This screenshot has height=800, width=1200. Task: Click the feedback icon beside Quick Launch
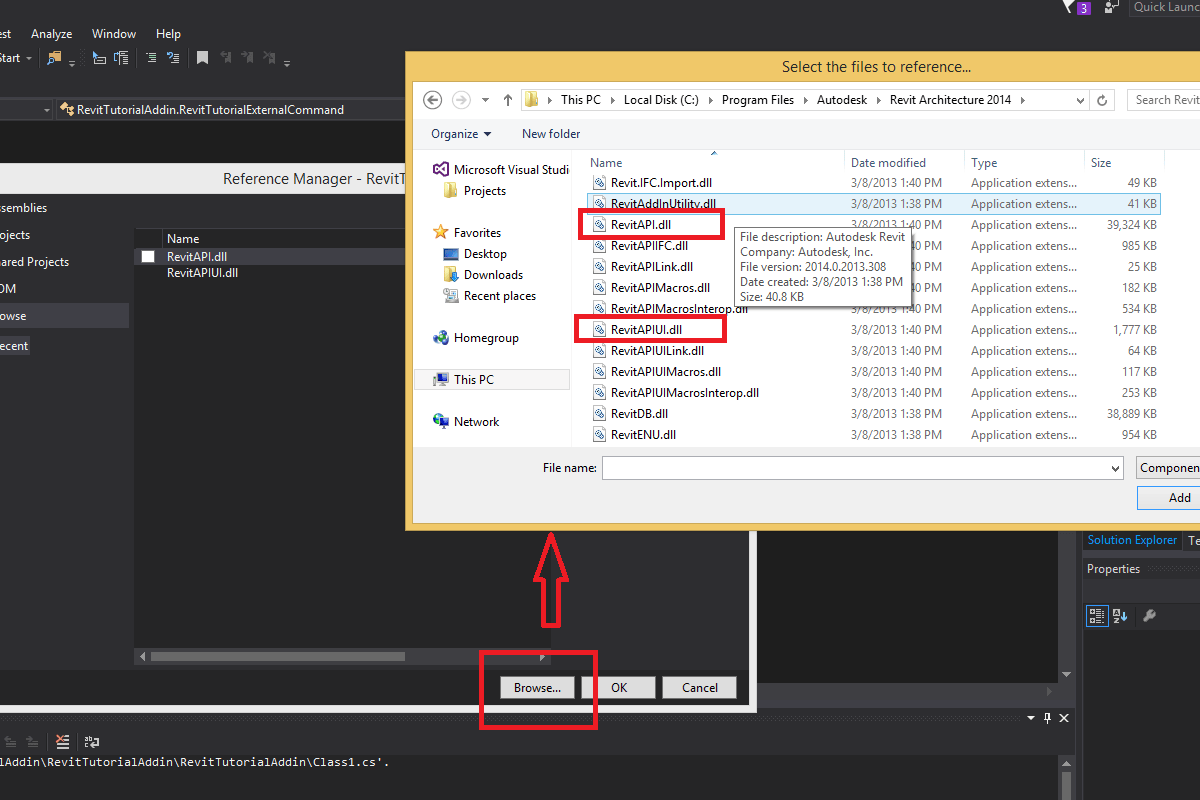coord(1112,7)
